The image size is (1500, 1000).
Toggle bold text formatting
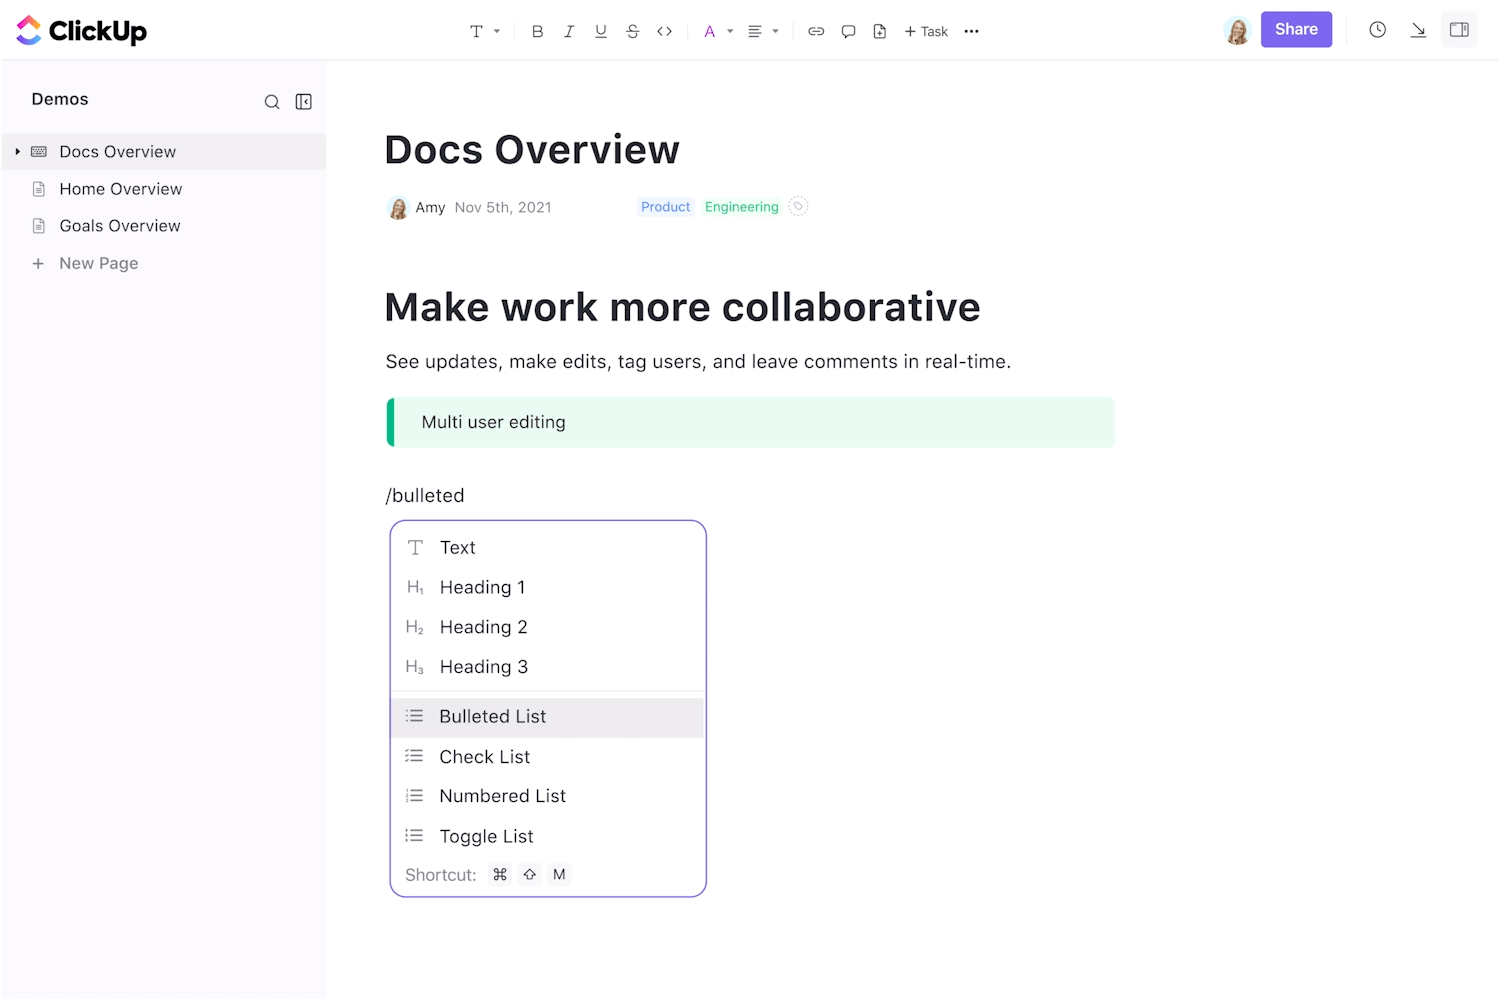click(x=537, y=31)
